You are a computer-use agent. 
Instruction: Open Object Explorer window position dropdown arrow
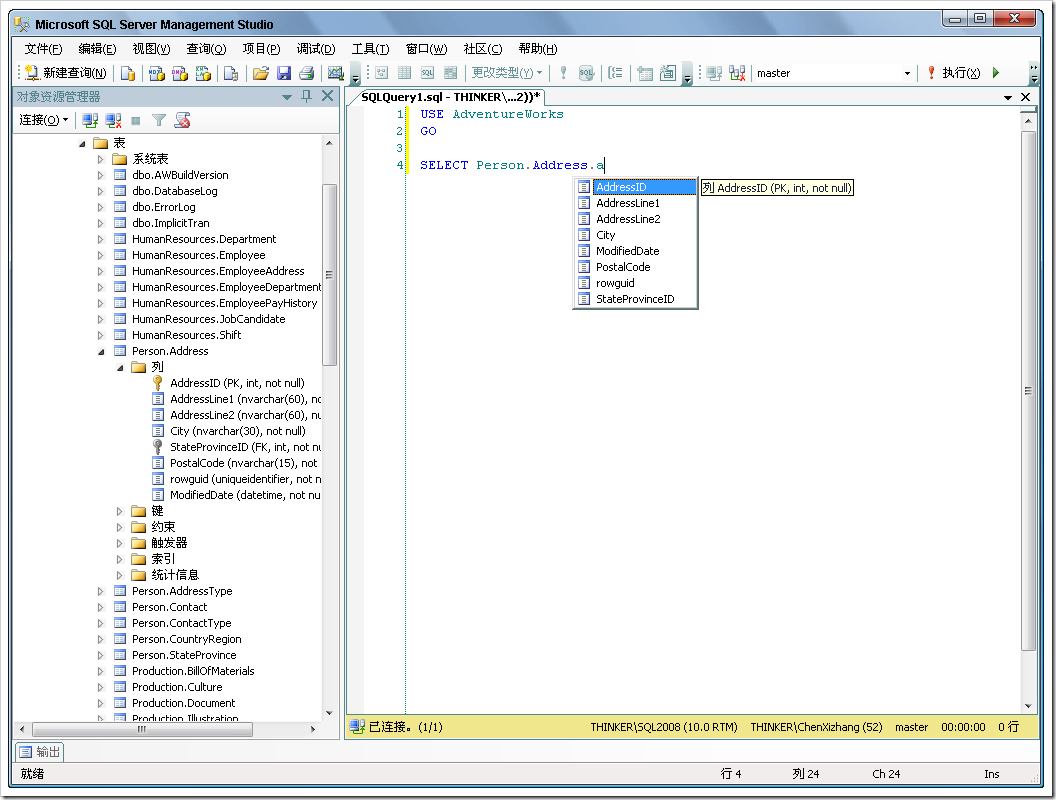pos(287,97)
